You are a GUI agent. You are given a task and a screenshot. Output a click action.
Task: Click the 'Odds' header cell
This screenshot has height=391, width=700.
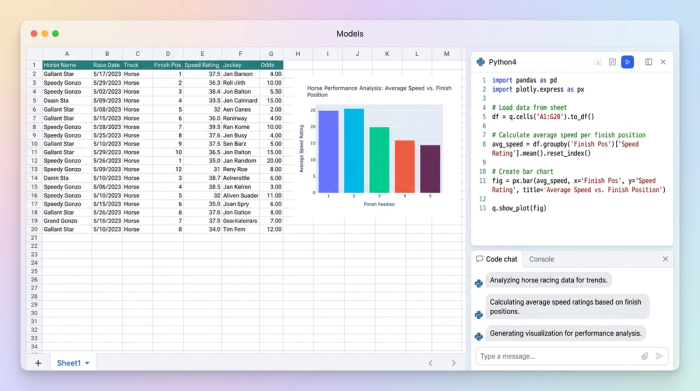[271, 65]
